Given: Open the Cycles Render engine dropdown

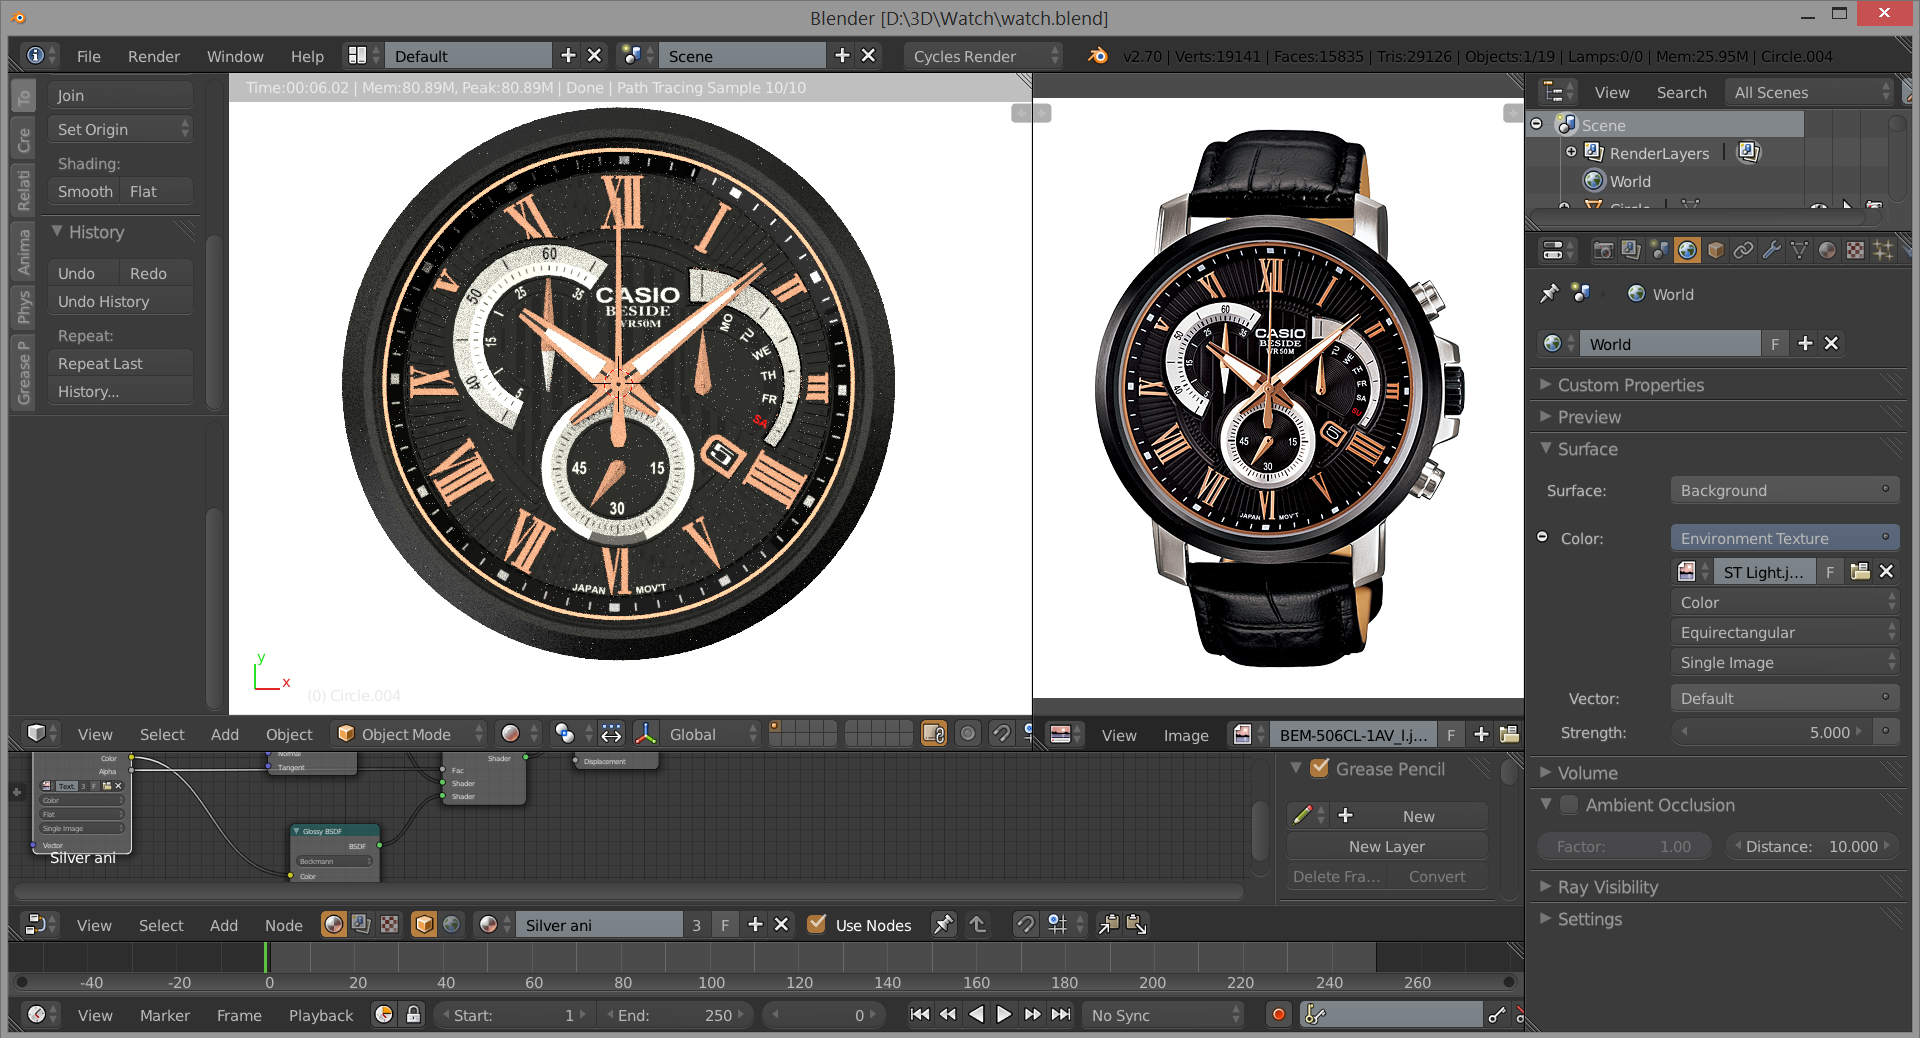Looking at the screenshot, I should point(983,56).
